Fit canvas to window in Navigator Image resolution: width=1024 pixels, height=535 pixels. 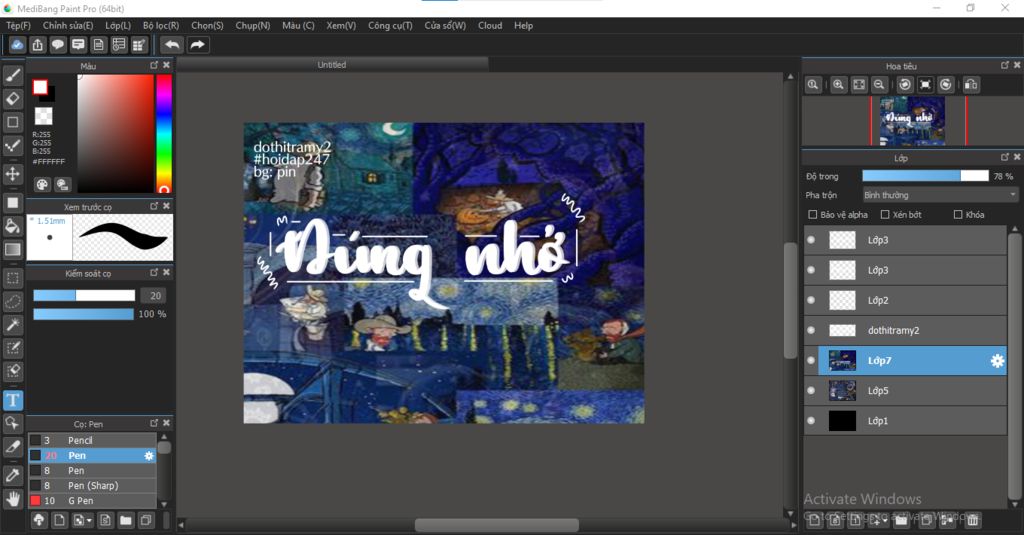pos(859,85)
